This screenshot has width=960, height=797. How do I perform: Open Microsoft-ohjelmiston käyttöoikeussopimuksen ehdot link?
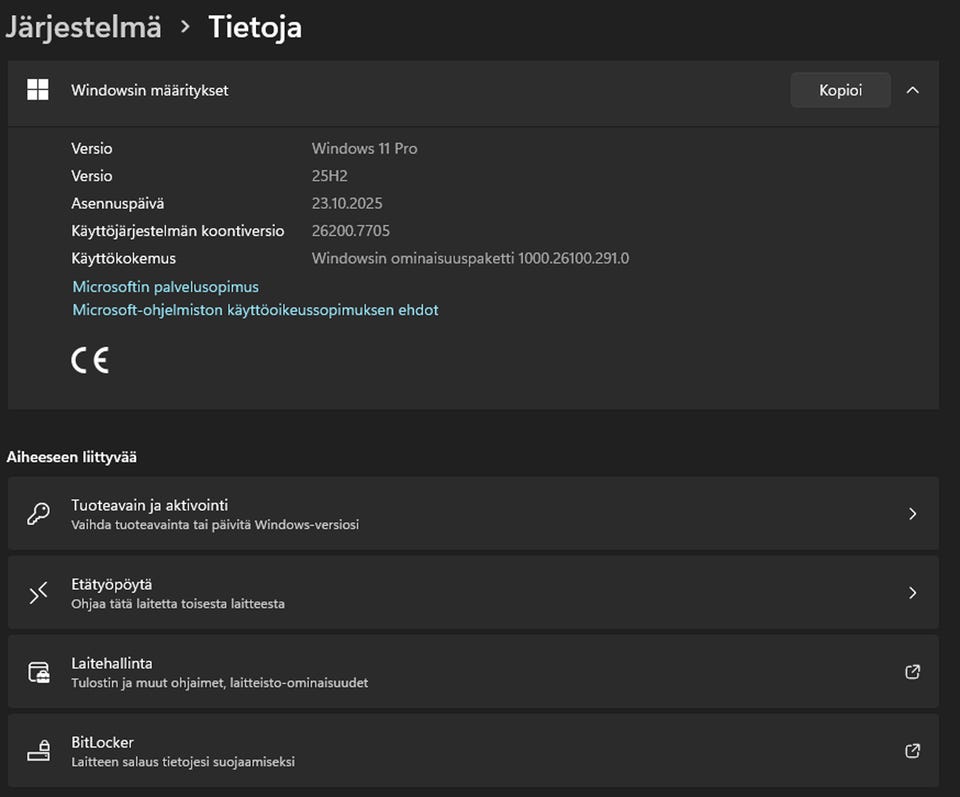(x=255, y=310)
